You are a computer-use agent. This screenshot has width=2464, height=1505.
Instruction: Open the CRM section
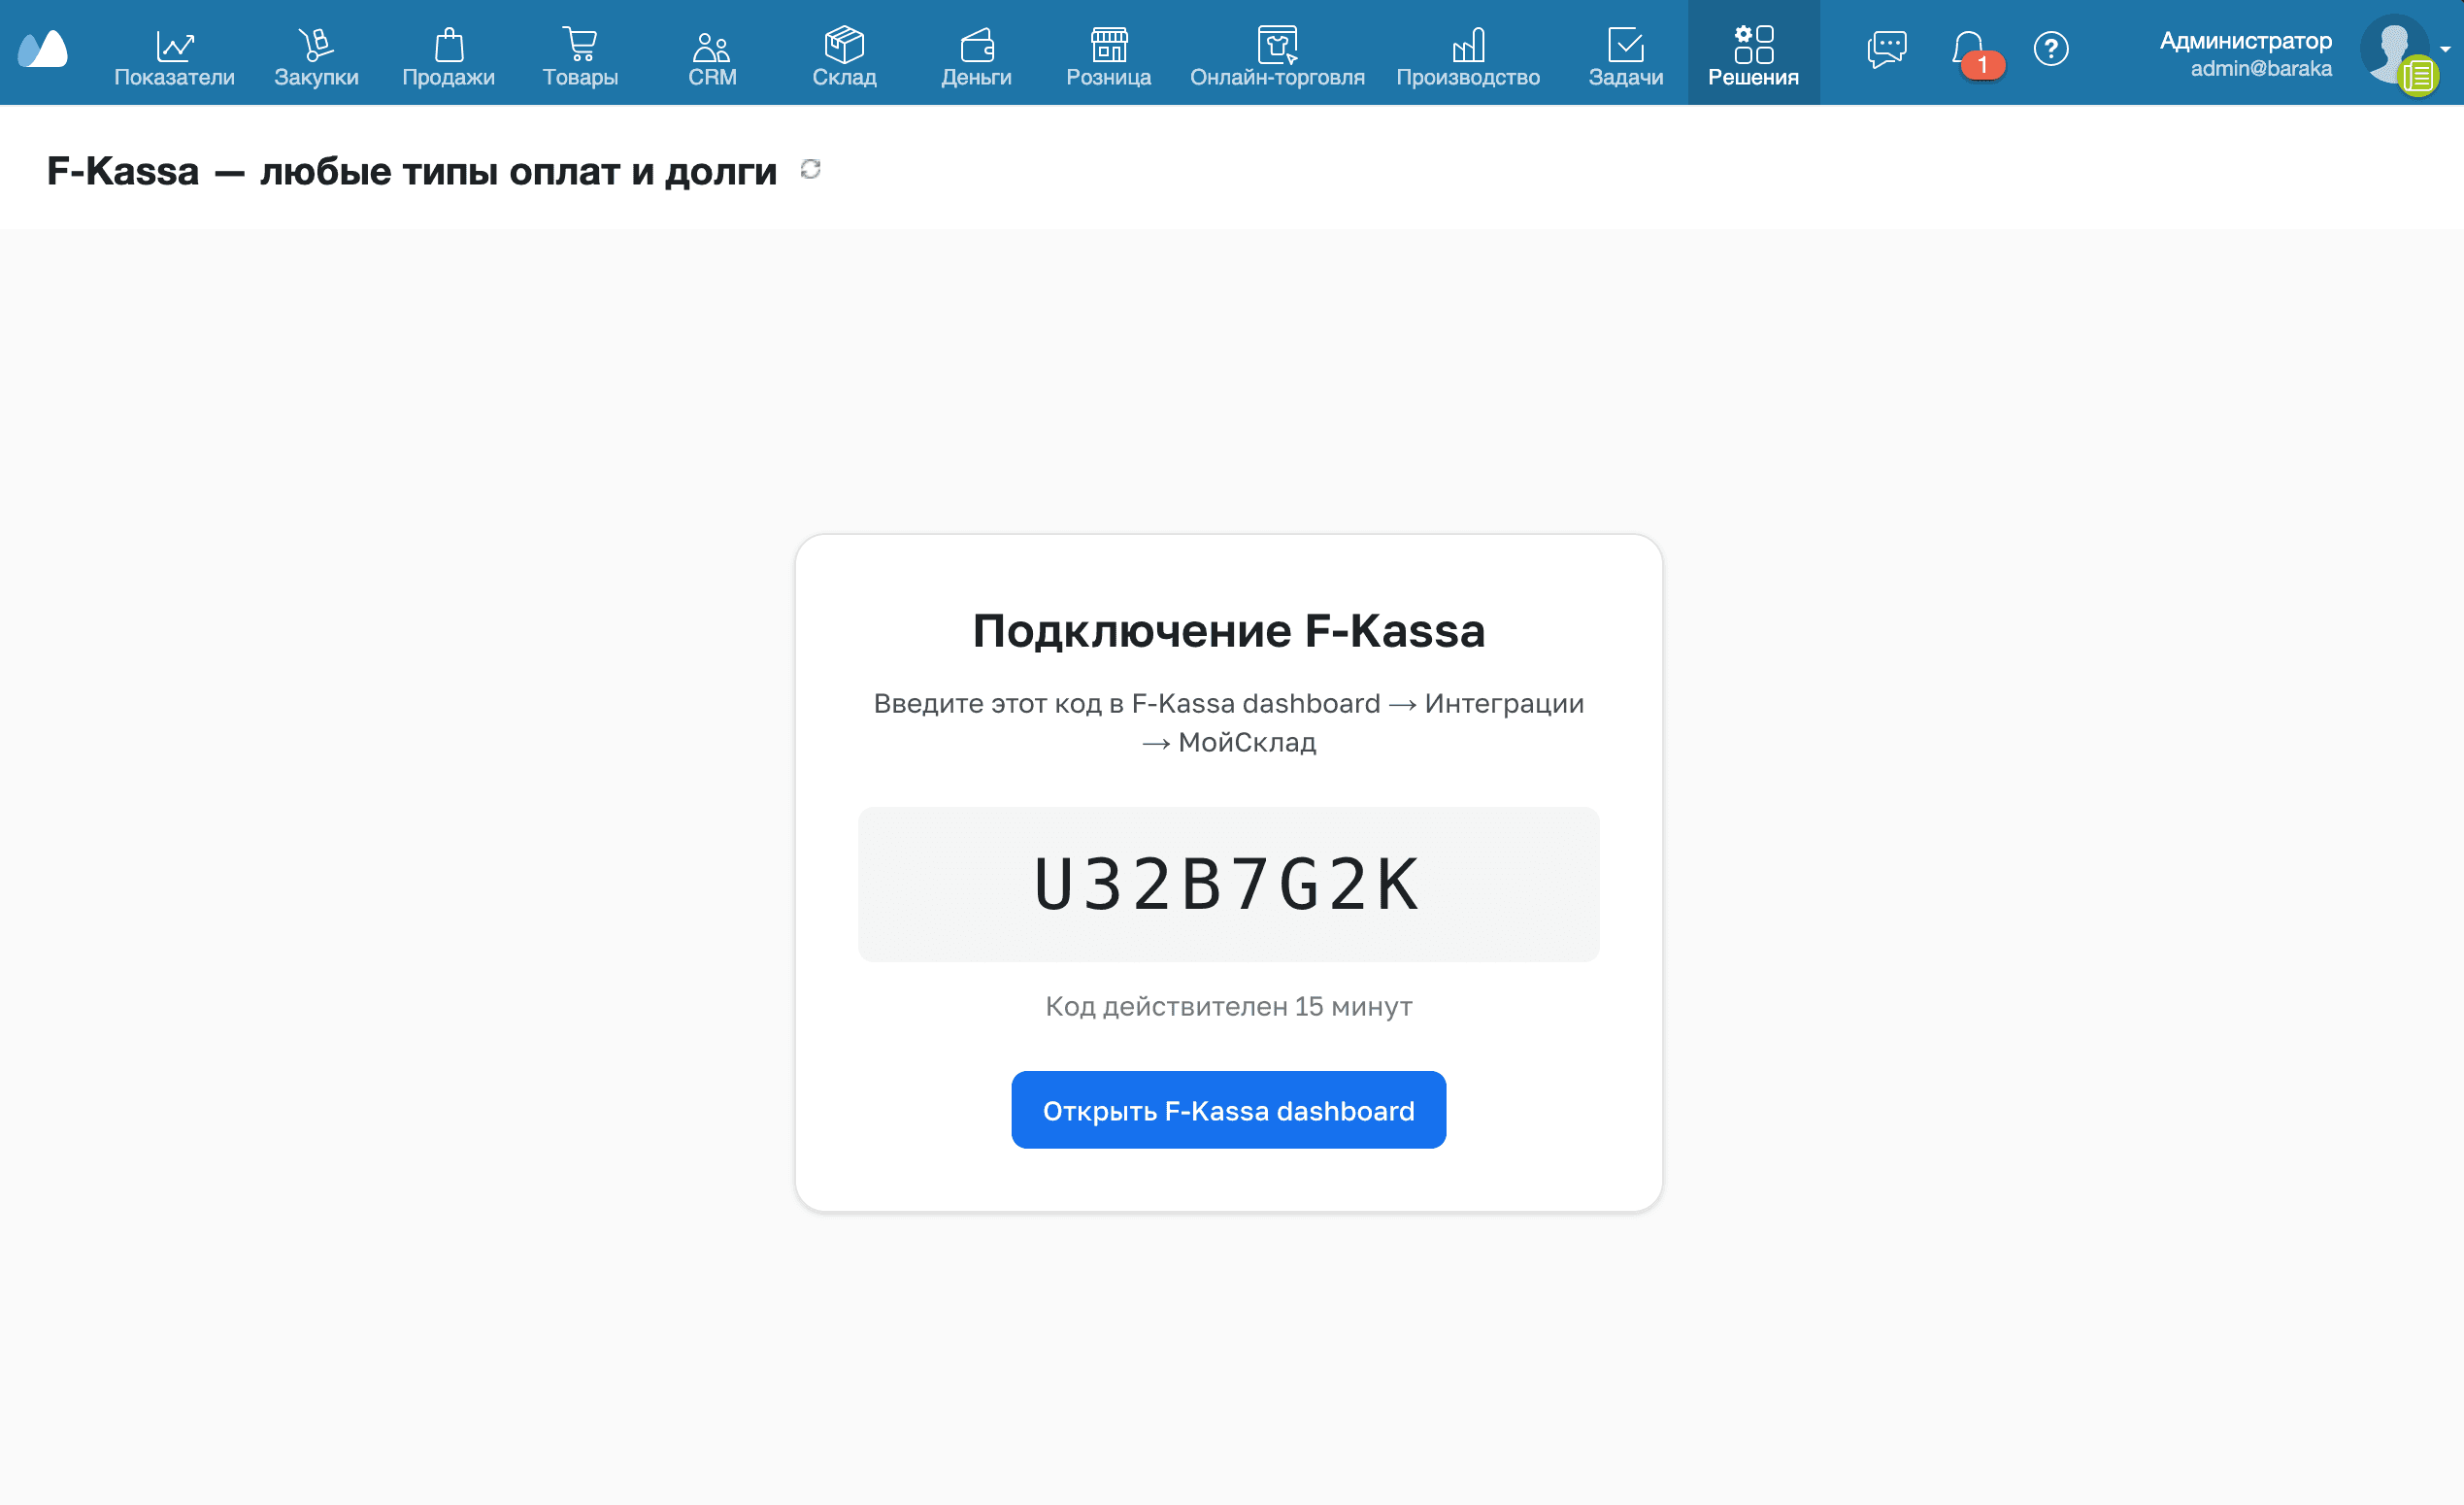tap(712, 57)
